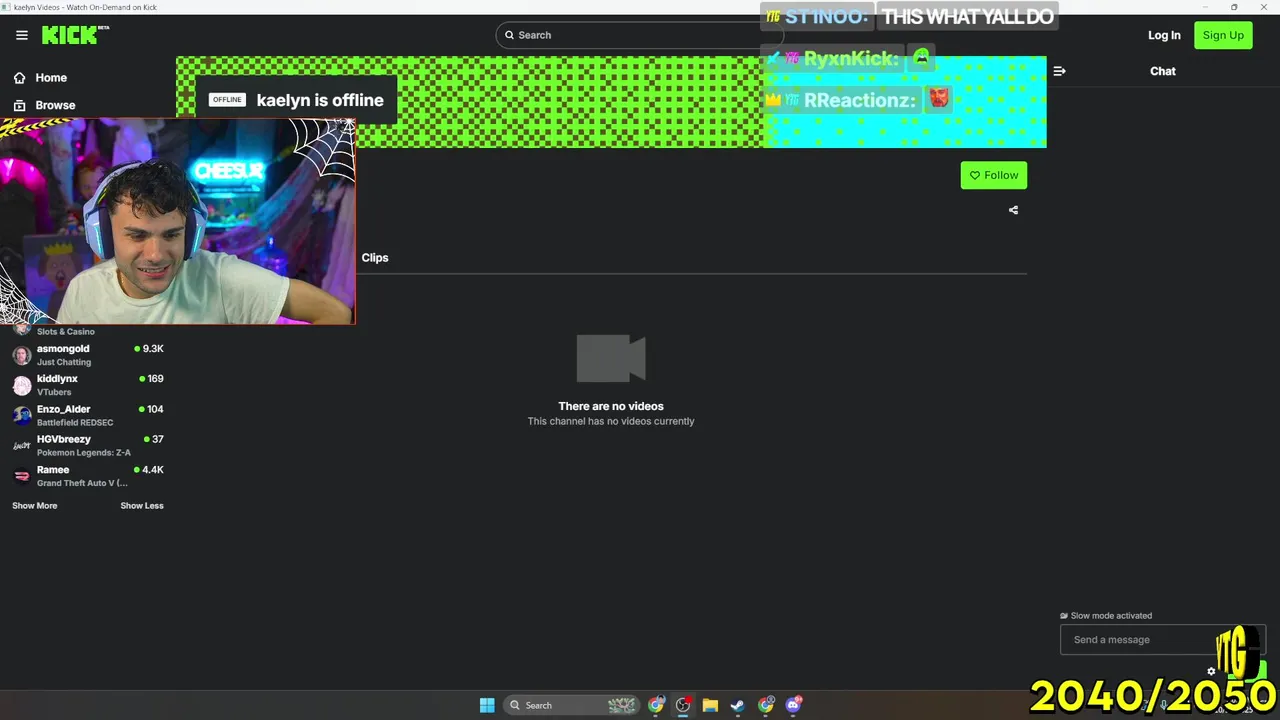Click the 'Slow mode activated' notice
This screenshot has width=1280, height=720.
1106,616
